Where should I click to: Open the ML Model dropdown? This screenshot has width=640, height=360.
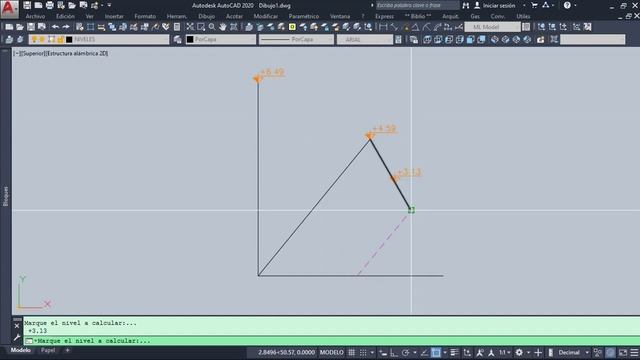coord(492,27)
